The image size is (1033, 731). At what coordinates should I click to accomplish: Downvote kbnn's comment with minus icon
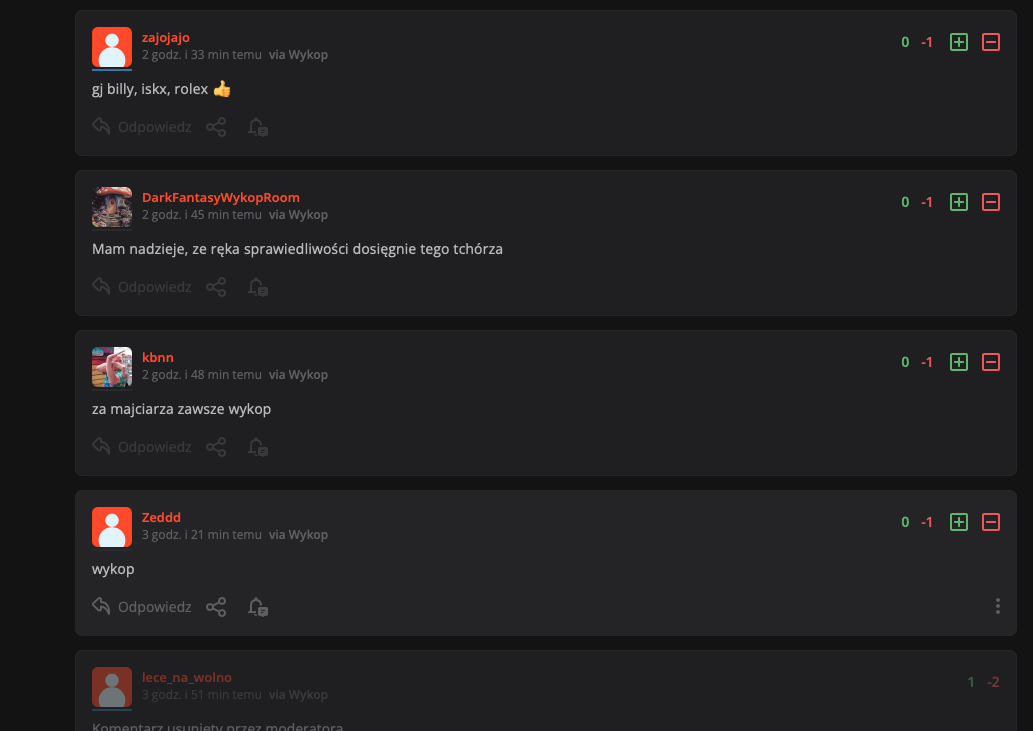(991, 362)
